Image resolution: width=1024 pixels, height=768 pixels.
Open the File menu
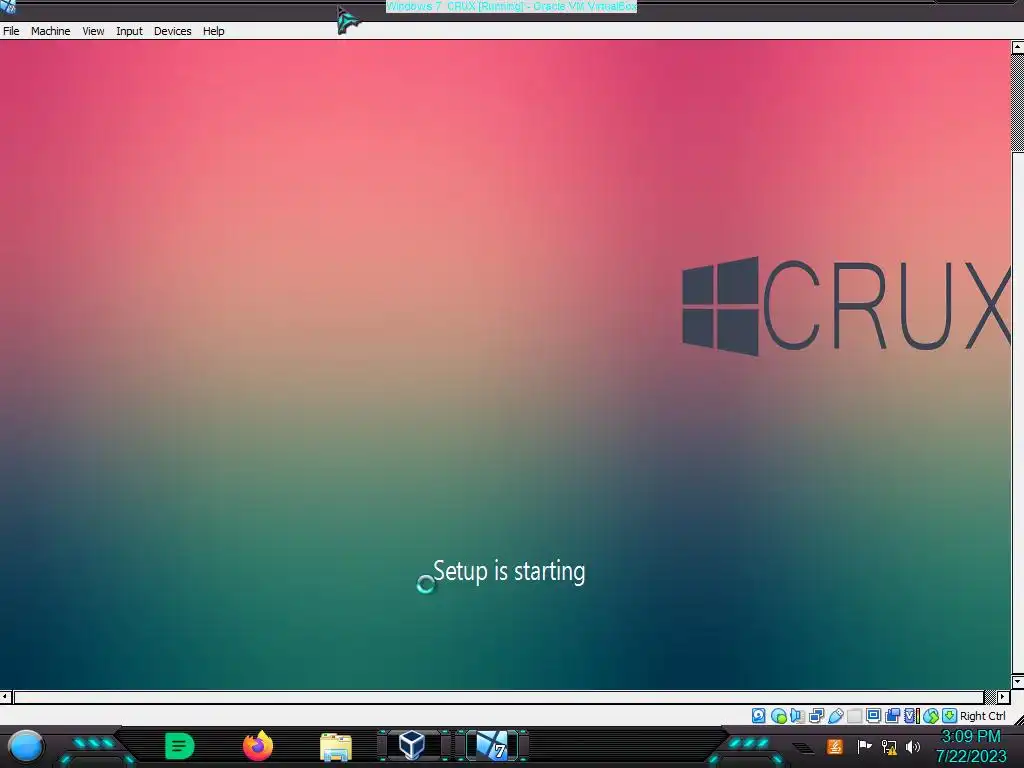11,31
